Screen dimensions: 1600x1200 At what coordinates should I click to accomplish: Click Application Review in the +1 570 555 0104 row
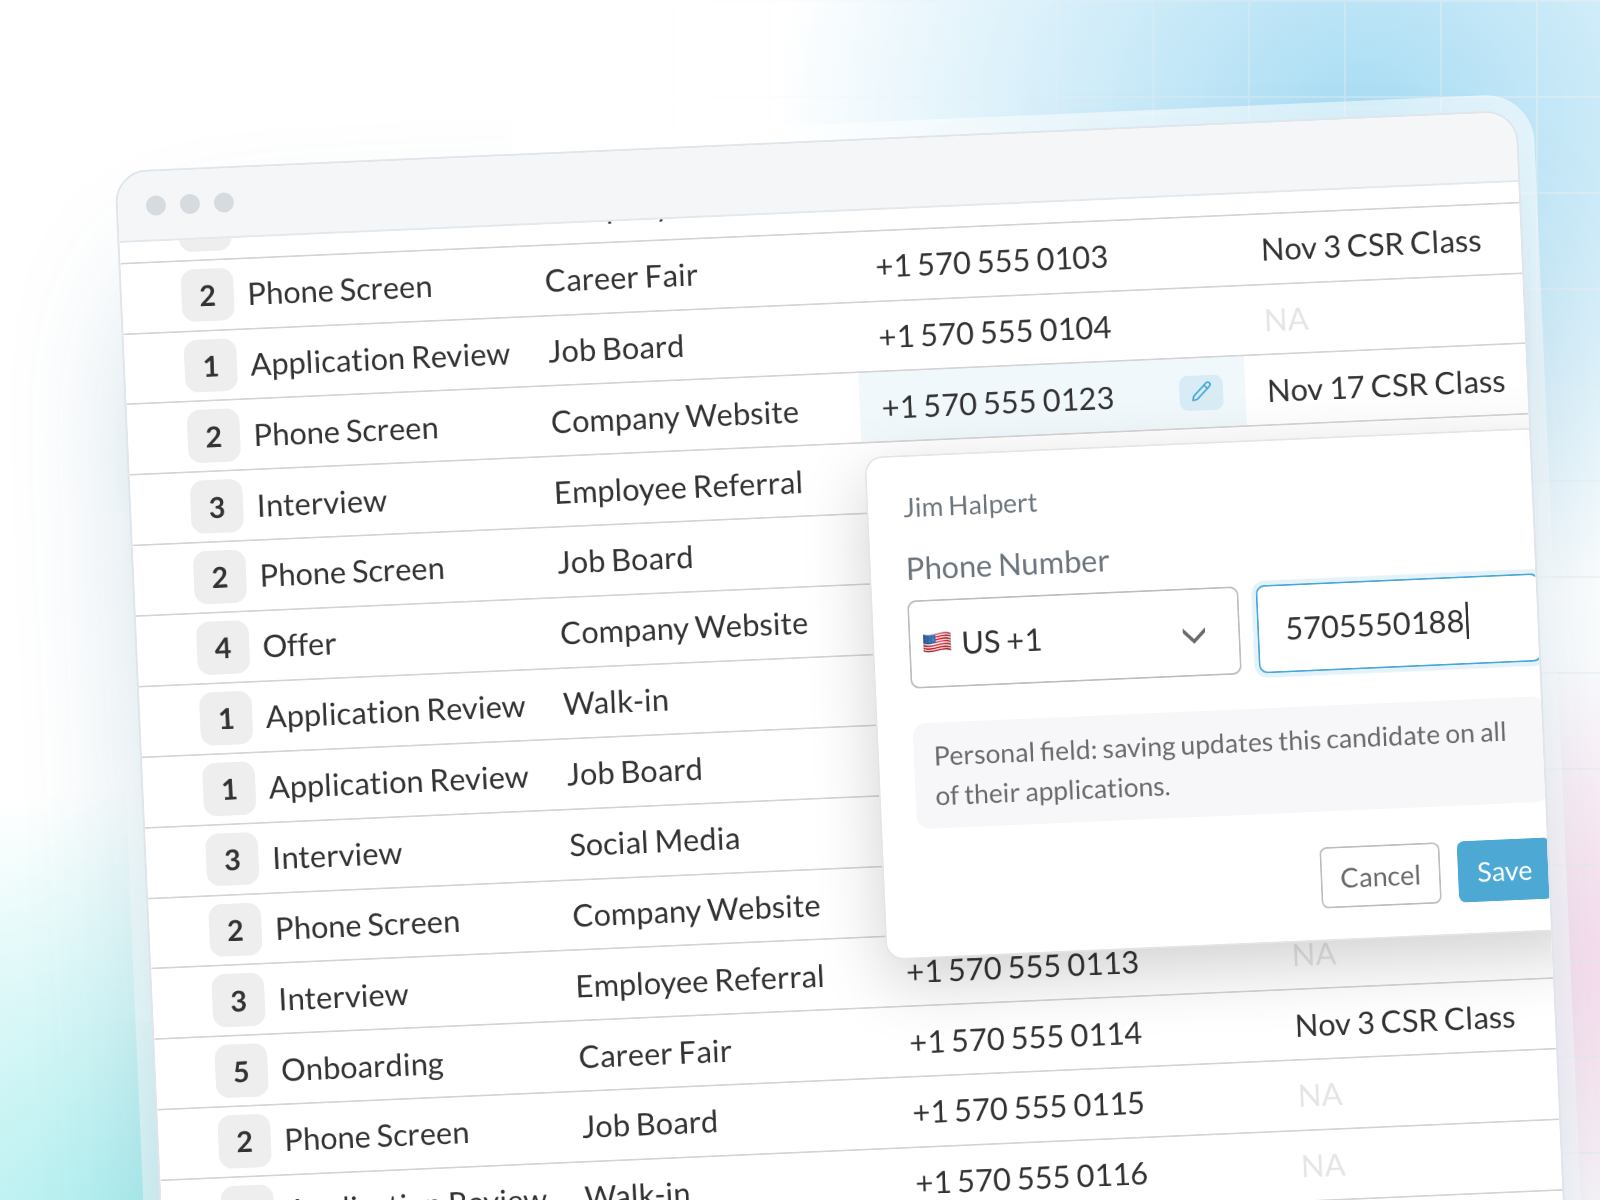(380, 359)
